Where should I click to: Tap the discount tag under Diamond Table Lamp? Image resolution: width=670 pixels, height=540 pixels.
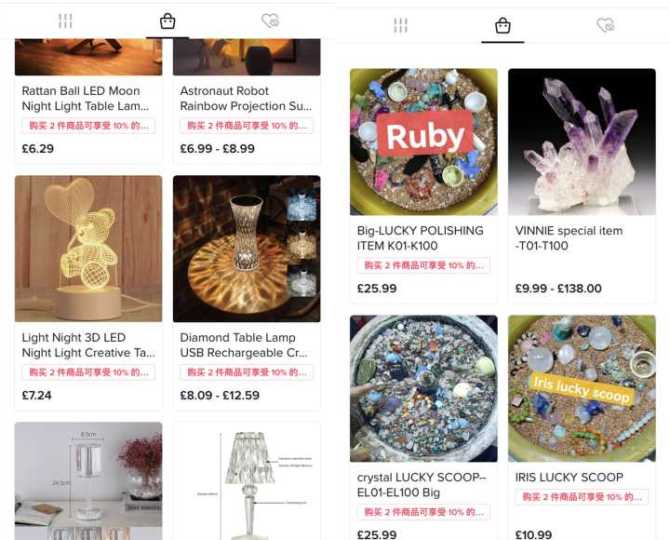click(247, 372)
